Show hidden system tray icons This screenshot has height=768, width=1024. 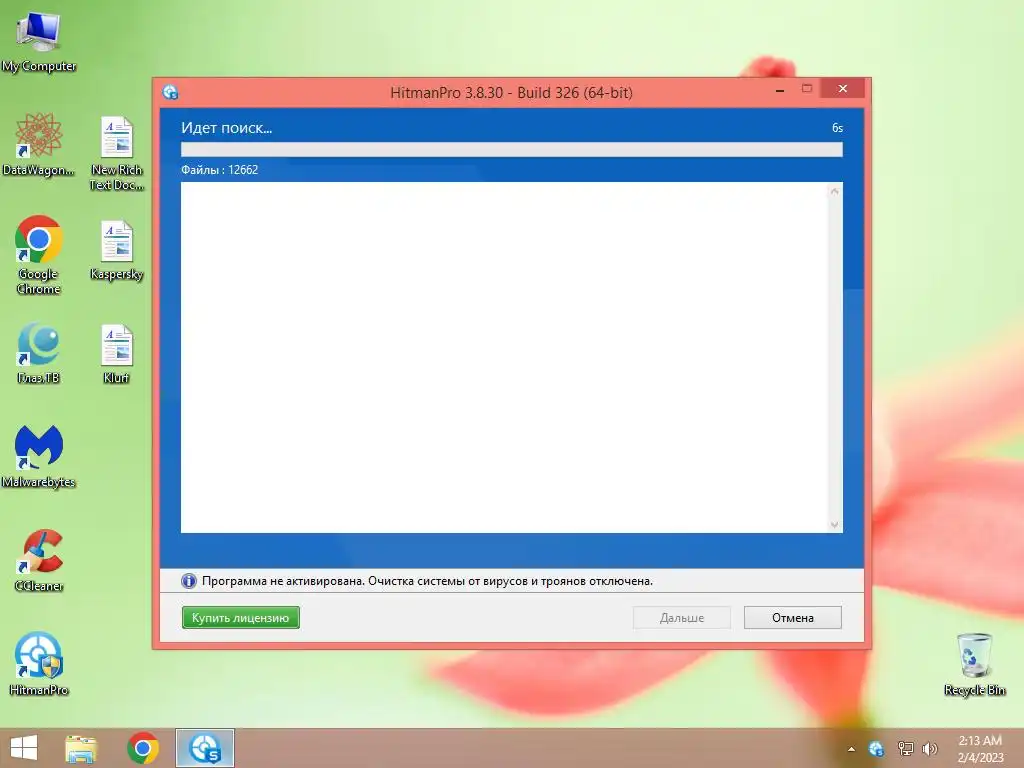[851, 749]
